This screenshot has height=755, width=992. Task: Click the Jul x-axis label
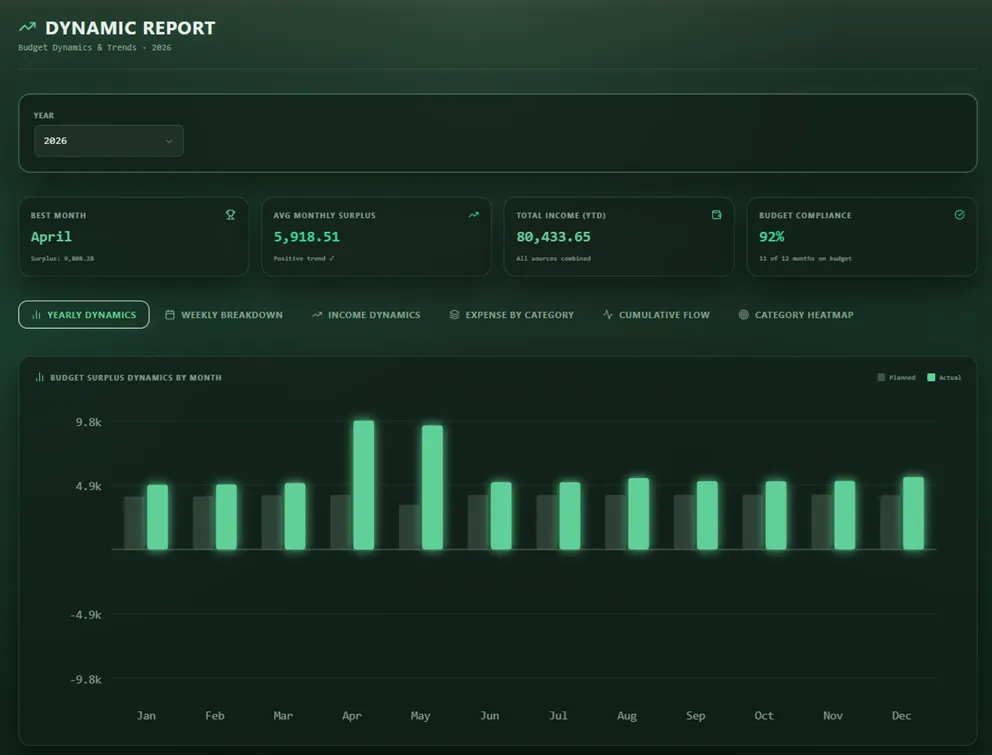[558, 715]
